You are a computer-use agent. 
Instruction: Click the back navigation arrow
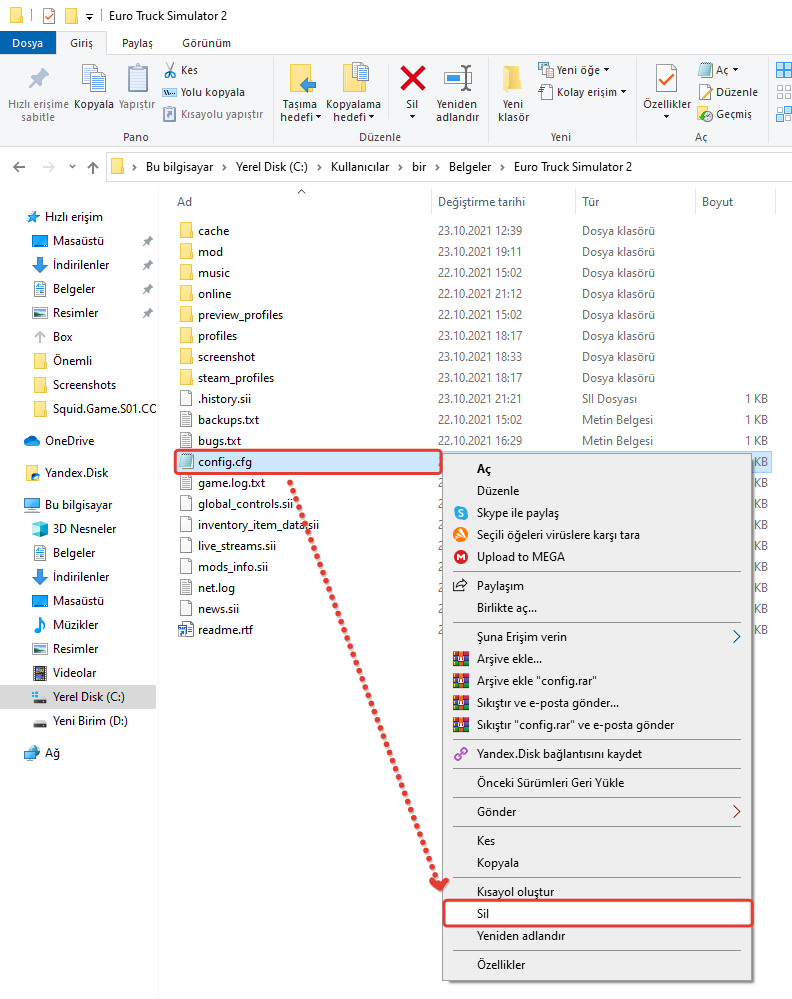19,167
